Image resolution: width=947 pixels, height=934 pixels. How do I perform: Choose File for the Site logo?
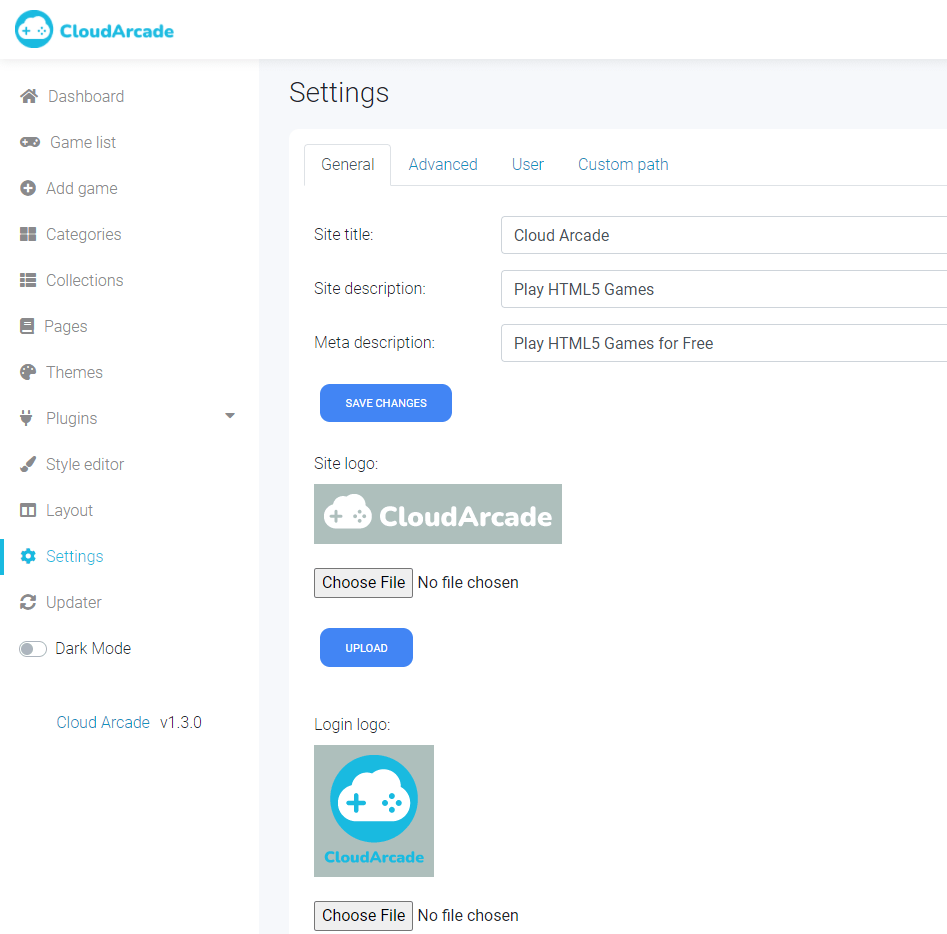363,582
